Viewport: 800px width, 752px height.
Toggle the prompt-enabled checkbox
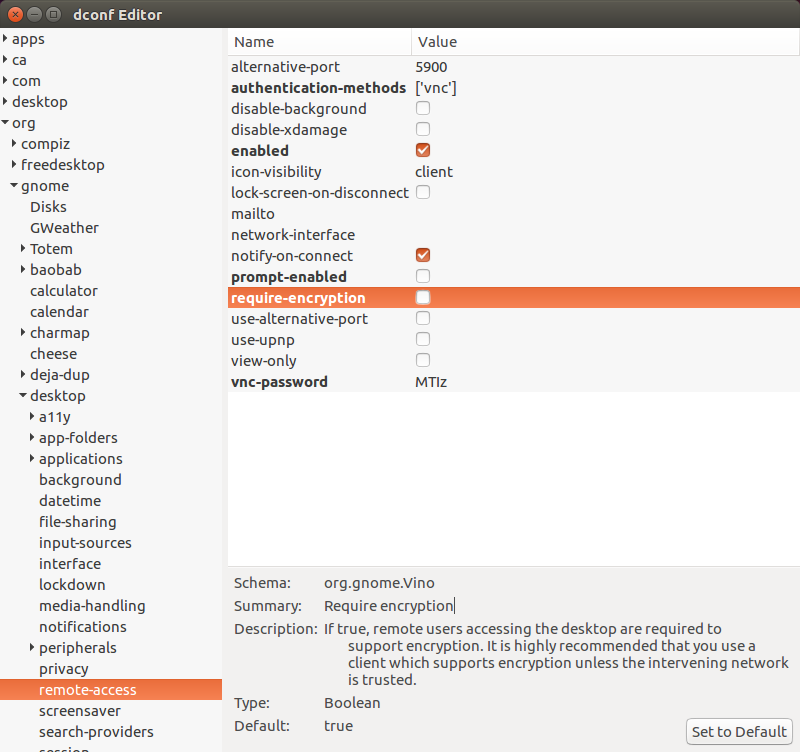(x=422, y=276)
